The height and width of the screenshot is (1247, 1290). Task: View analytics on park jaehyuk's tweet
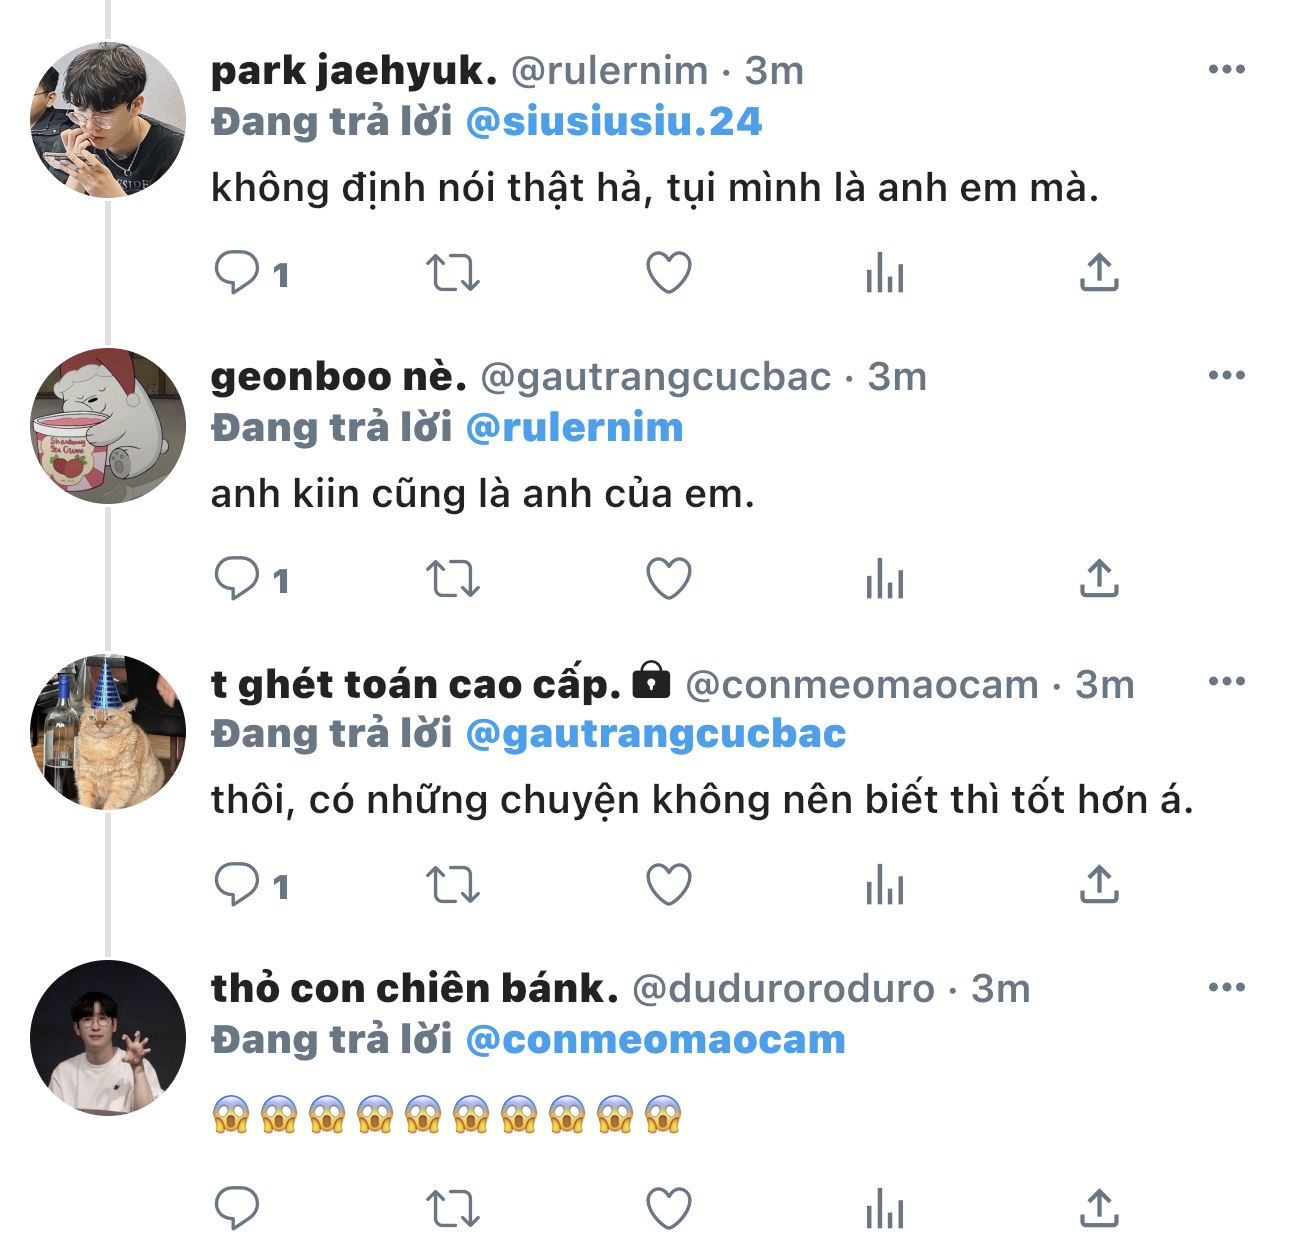point(885,272)
